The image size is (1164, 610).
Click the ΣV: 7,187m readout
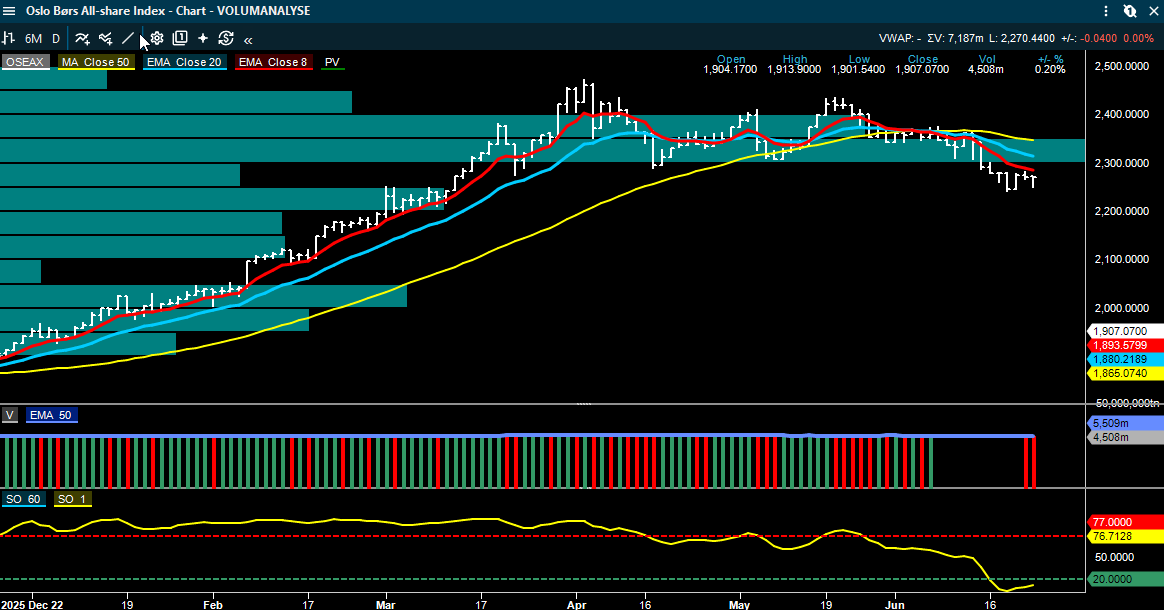pos(955,39)
